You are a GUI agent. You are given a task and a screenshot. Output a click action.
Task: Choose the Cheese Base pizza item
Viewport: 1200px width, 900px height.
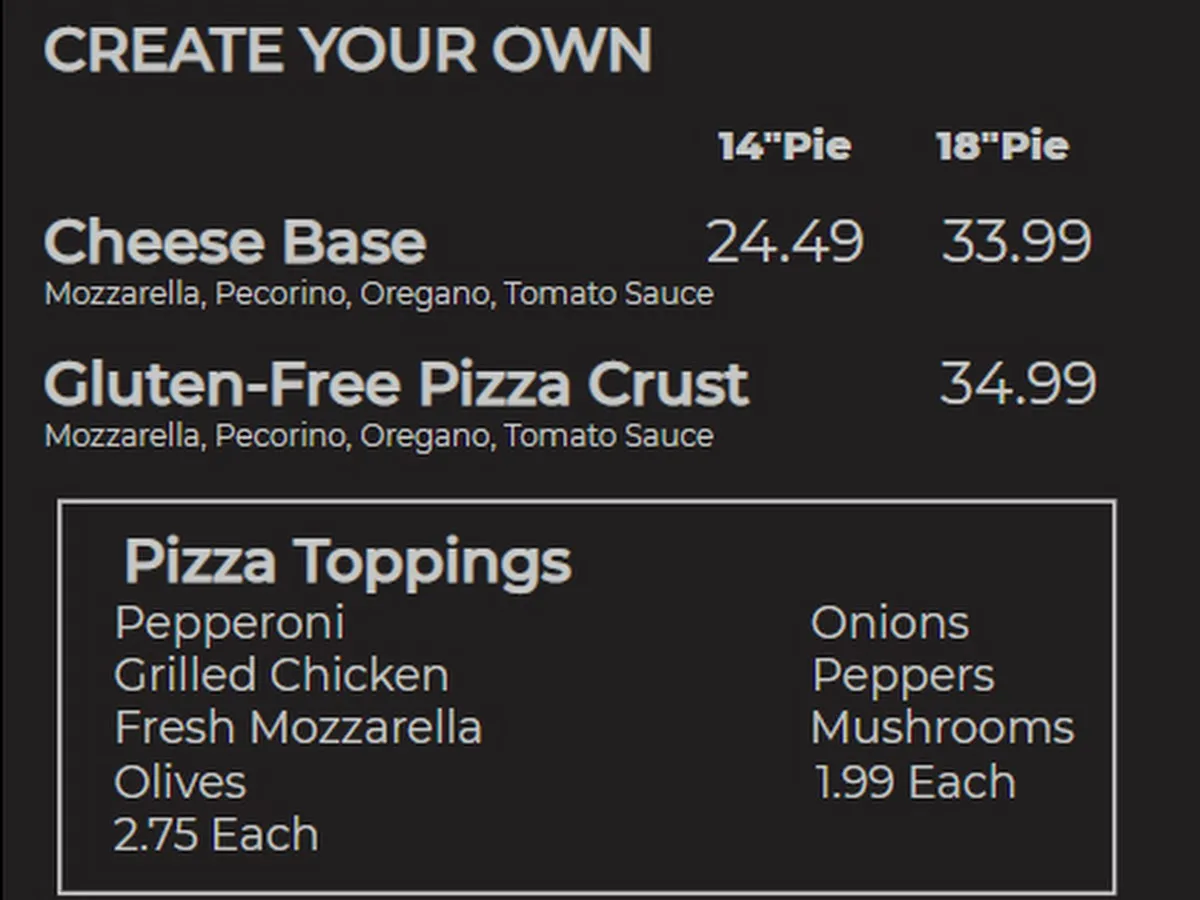coord(235,242)
